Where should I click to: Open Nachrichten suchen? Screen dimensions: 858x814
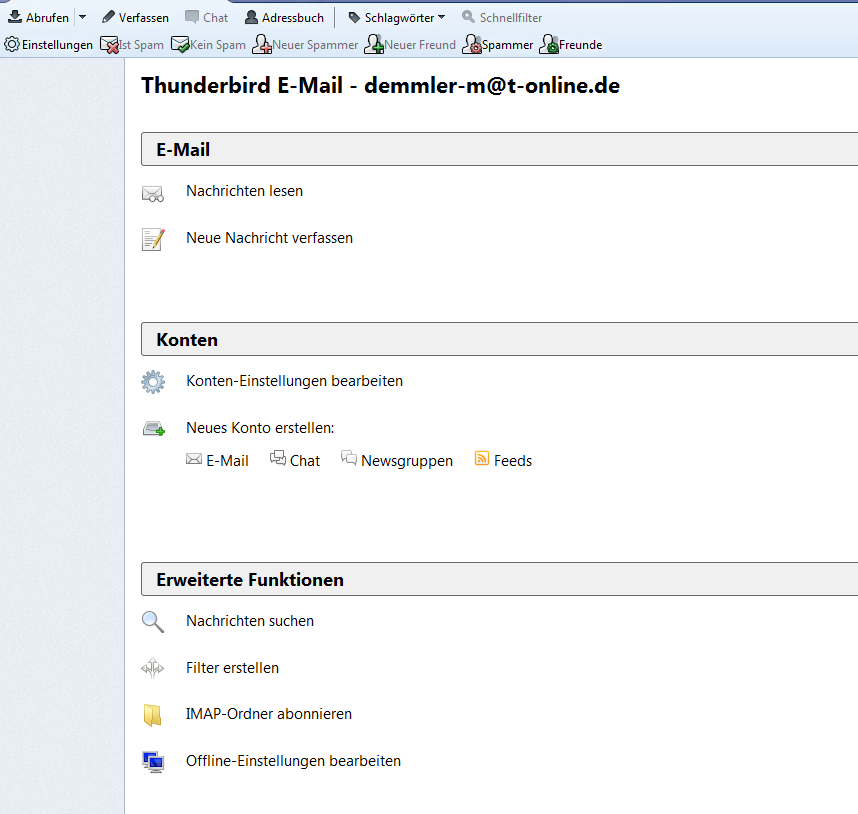(250, 621)
